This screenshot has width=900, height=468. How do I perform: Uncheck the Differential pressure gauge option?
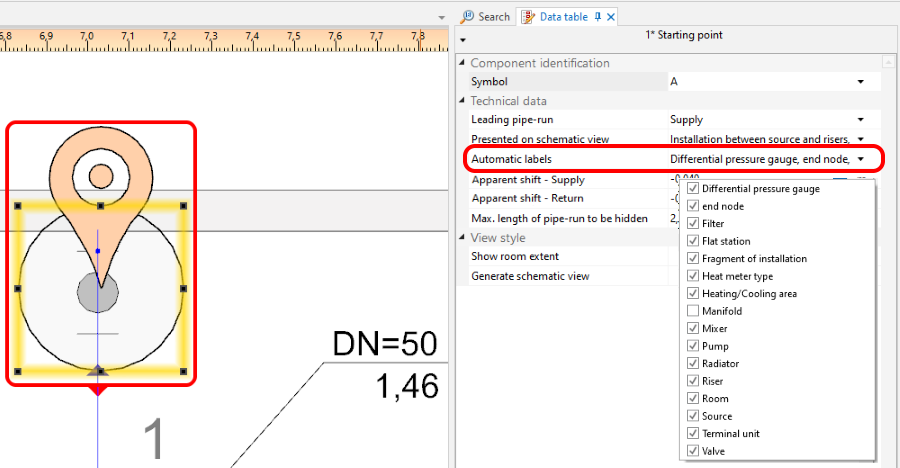[693, 189]
